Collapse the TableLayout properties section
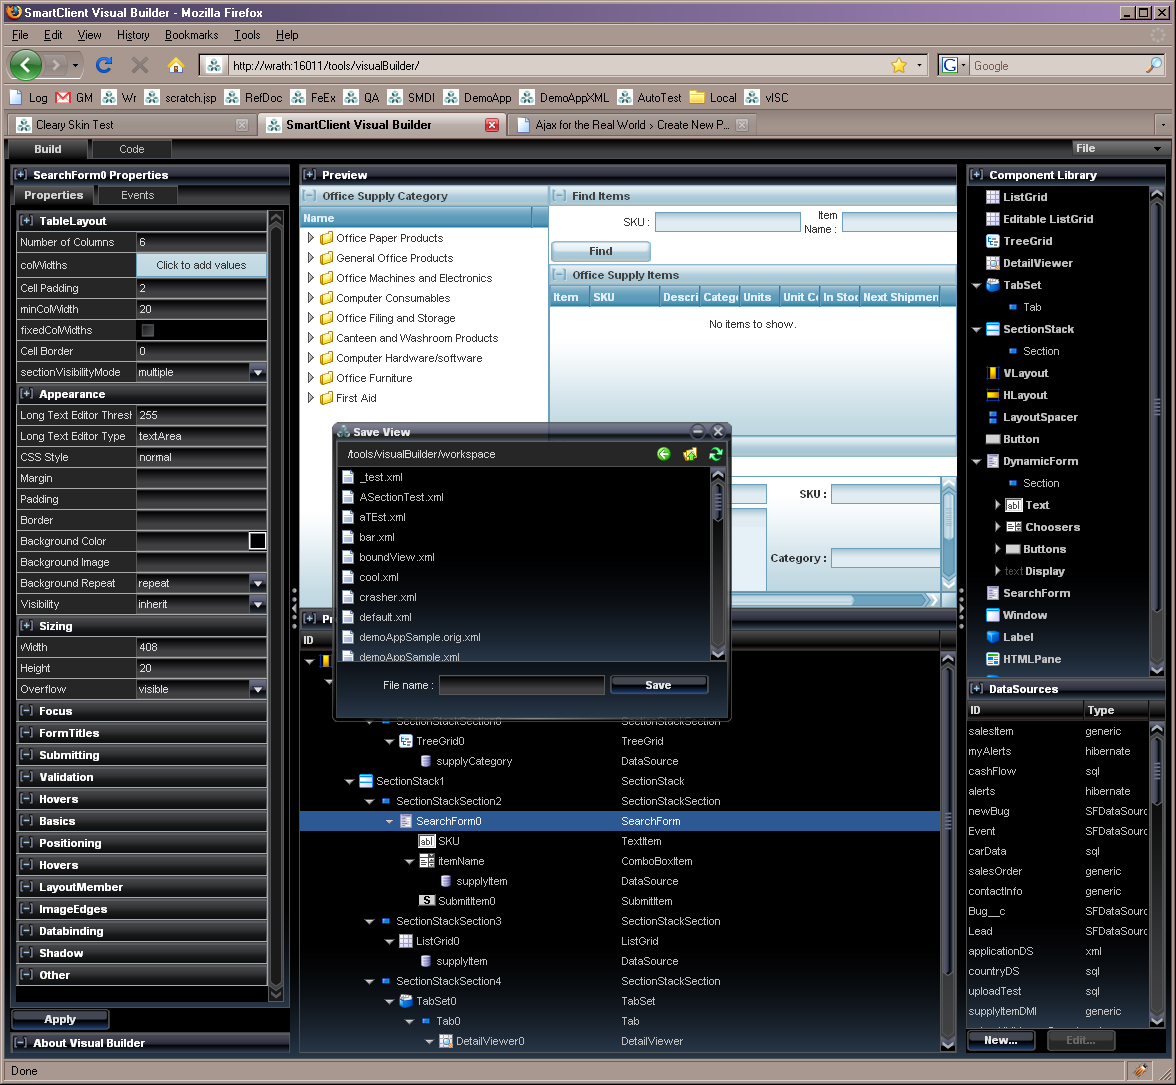This screenshot has height=1085, width=1176. (27, 220)
